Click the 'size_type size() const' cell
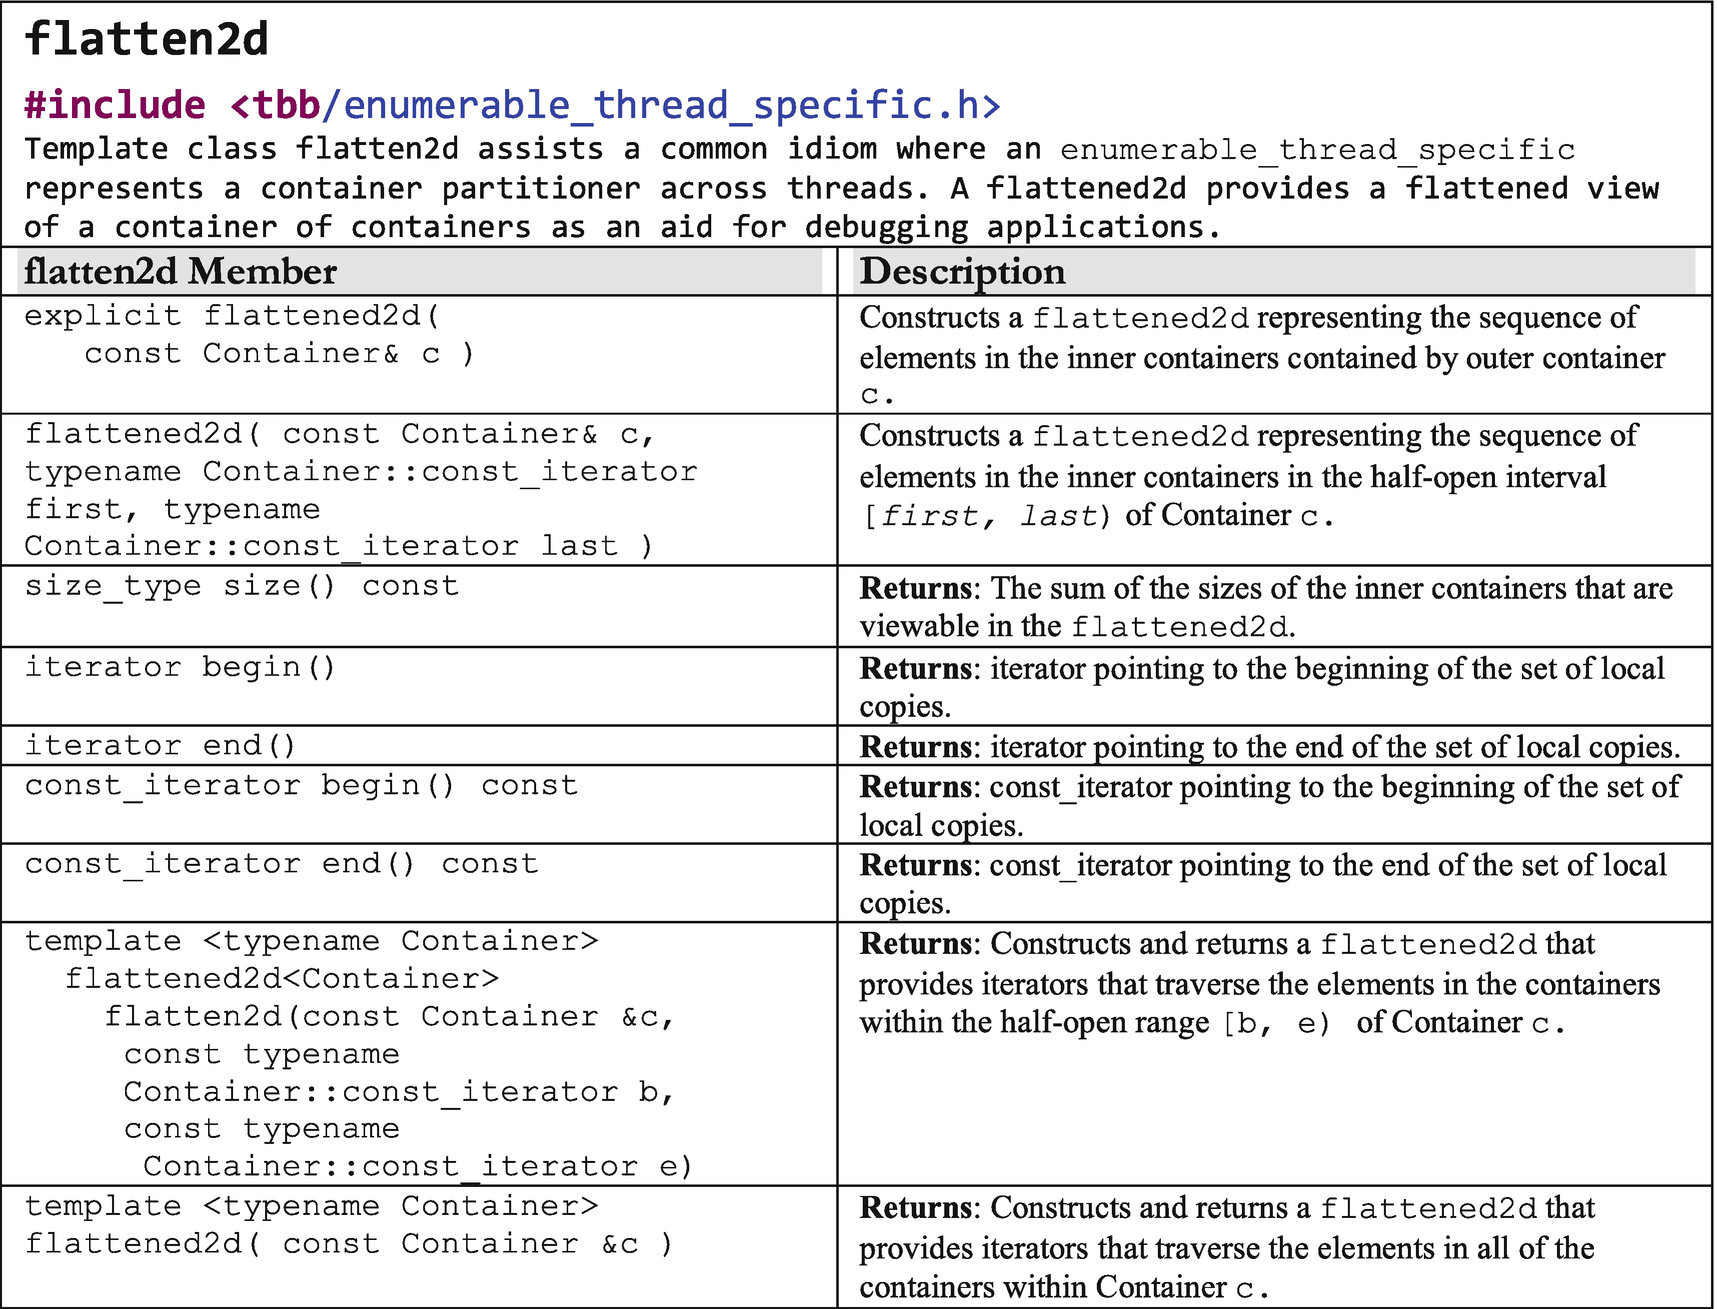 (x=419, y=606)
